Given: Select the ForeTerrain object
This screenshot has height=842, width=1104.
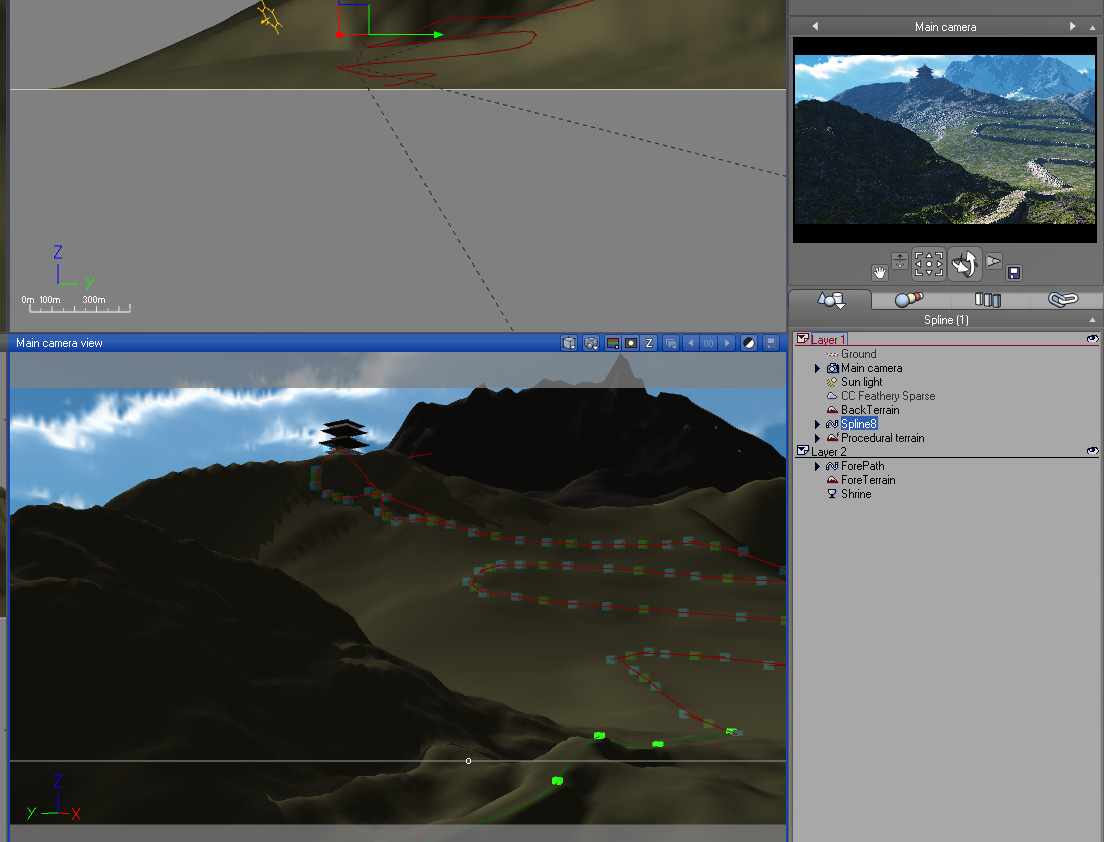Looking at the screenshot, I should [x=868, y=480].
